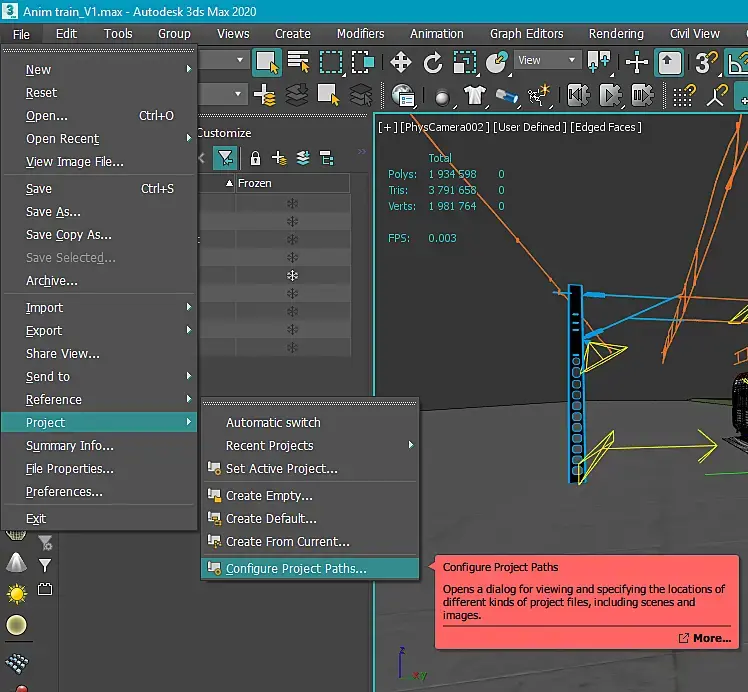
Task: Reset the MassFX simulation
Action: (578, 95)
